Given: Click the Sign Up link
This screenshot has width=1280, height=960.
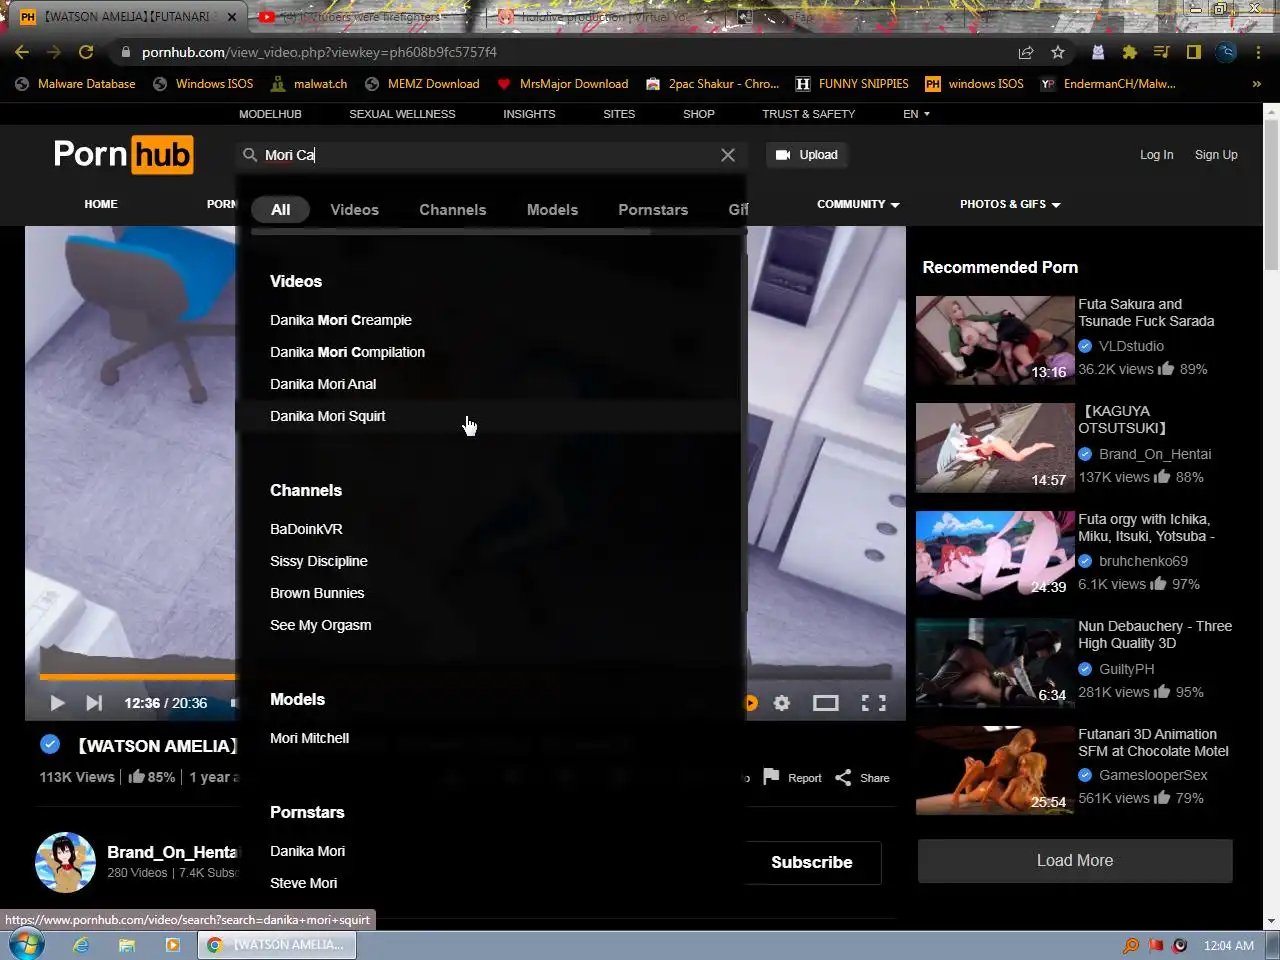Looking at the screenshot, I should click(x=1216, y=155).
